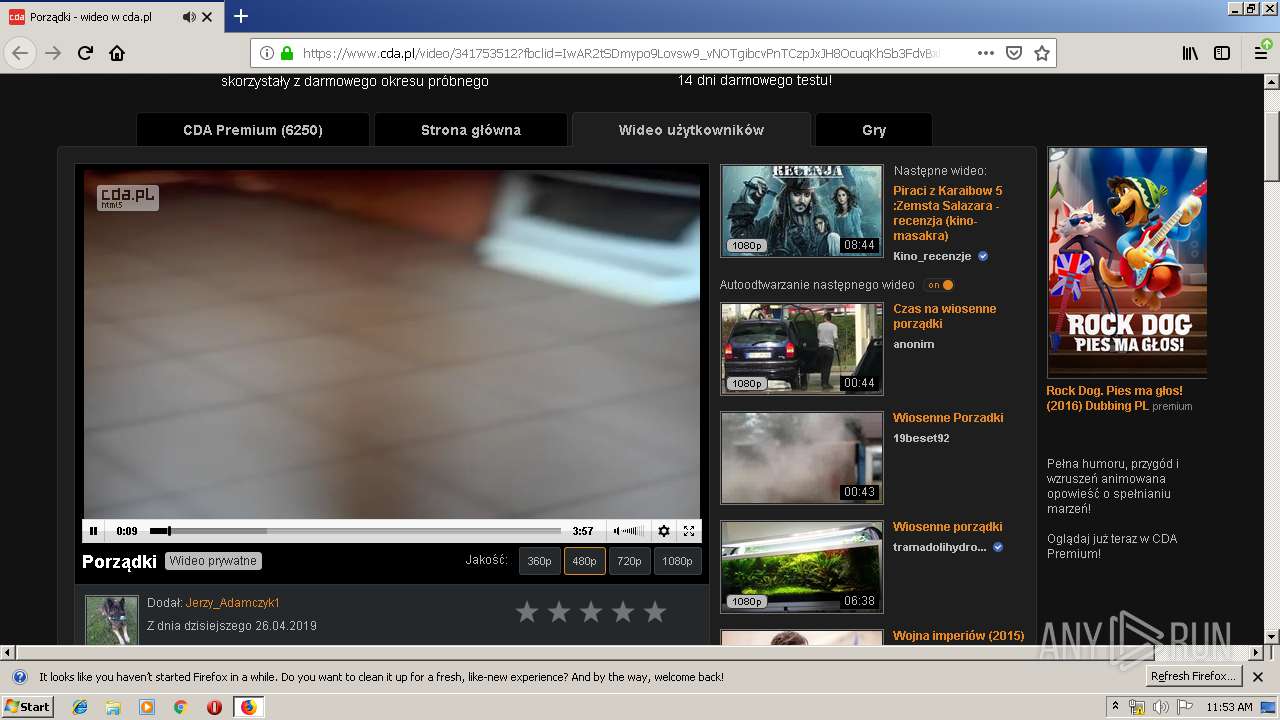Open uploader Jerzy_Adamczyk1 profile
The image size is (1280, 720).
(233, 603)
